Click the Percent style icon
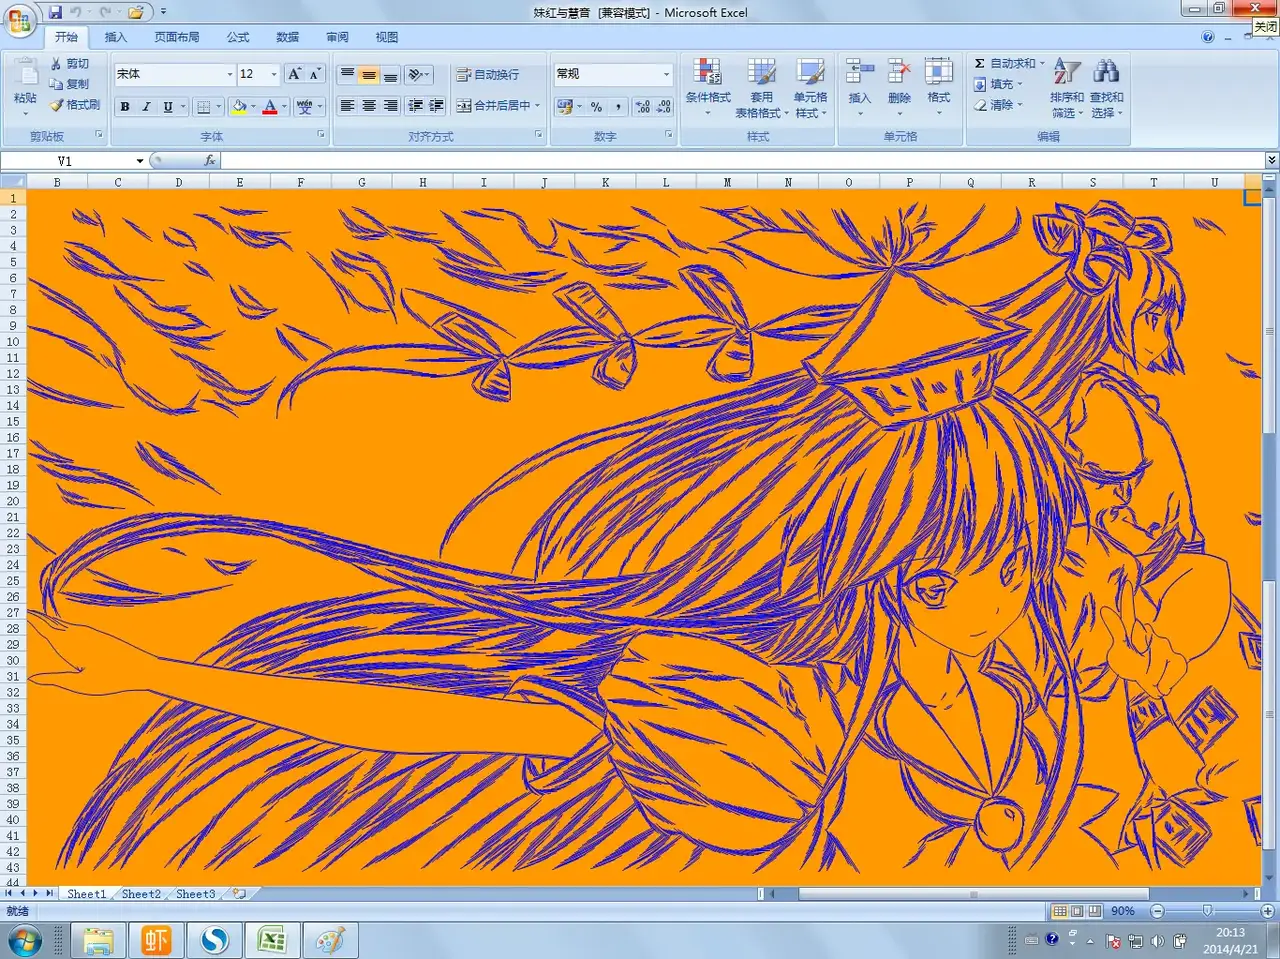 (x=596, y=107)
